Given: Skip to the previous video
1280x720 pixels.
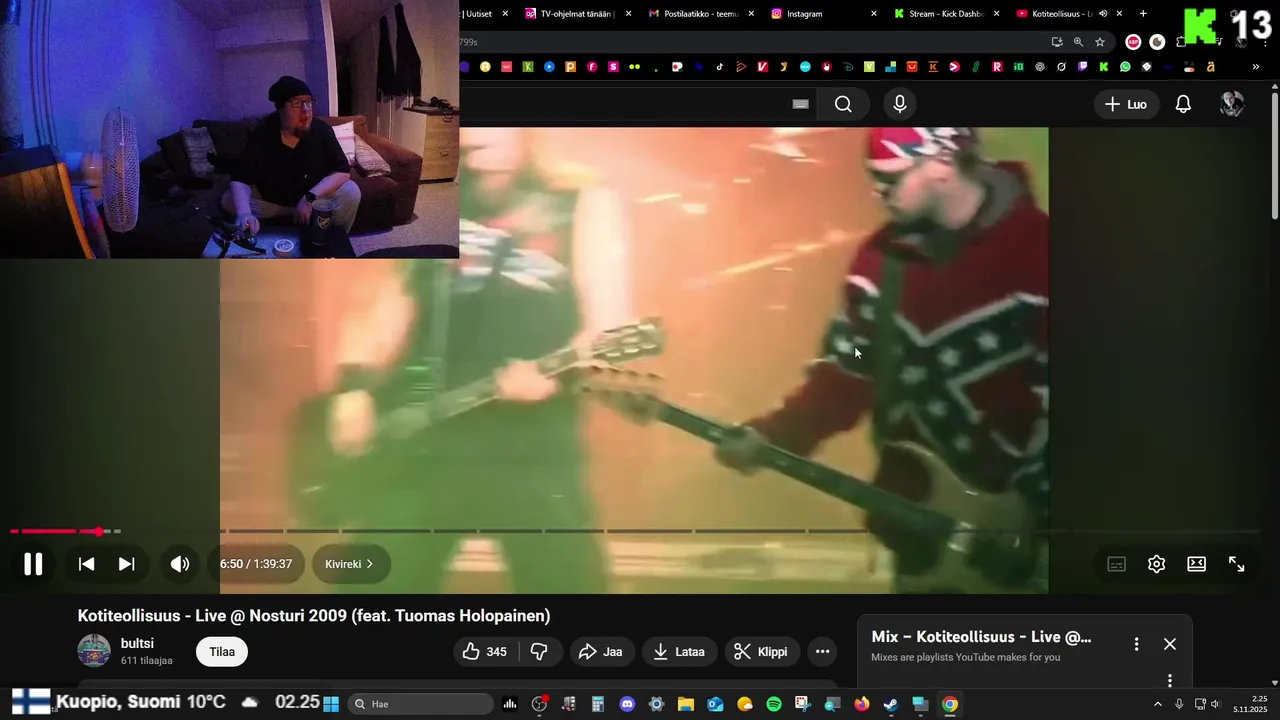Looking at the screenshot, I should point(87,564).
